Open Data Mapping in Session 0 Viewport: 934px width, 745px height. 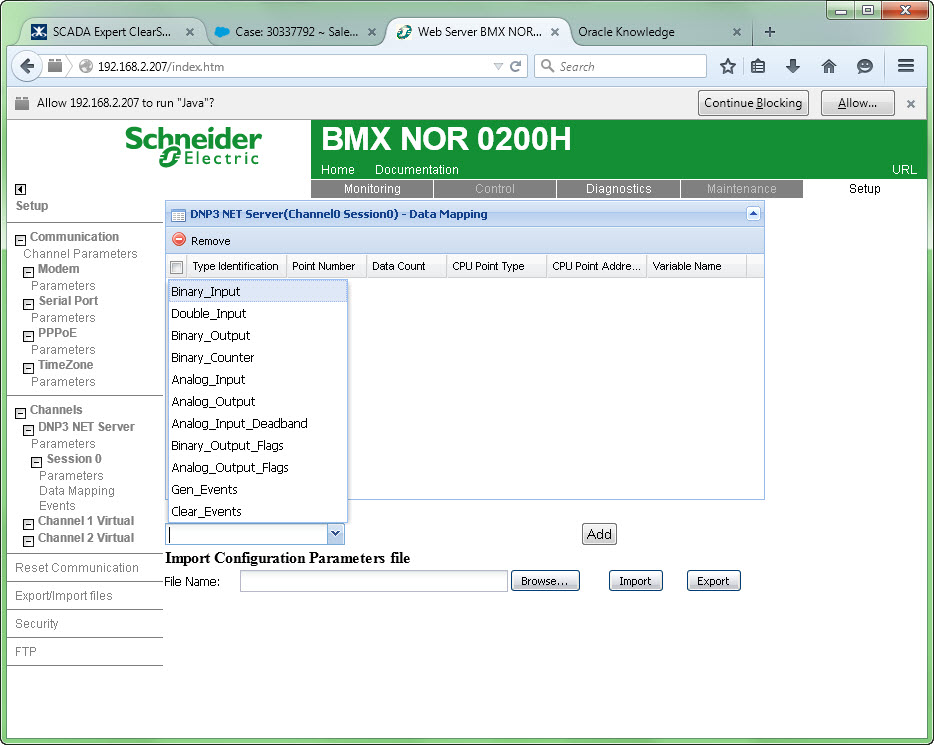[x=77, y=491]
